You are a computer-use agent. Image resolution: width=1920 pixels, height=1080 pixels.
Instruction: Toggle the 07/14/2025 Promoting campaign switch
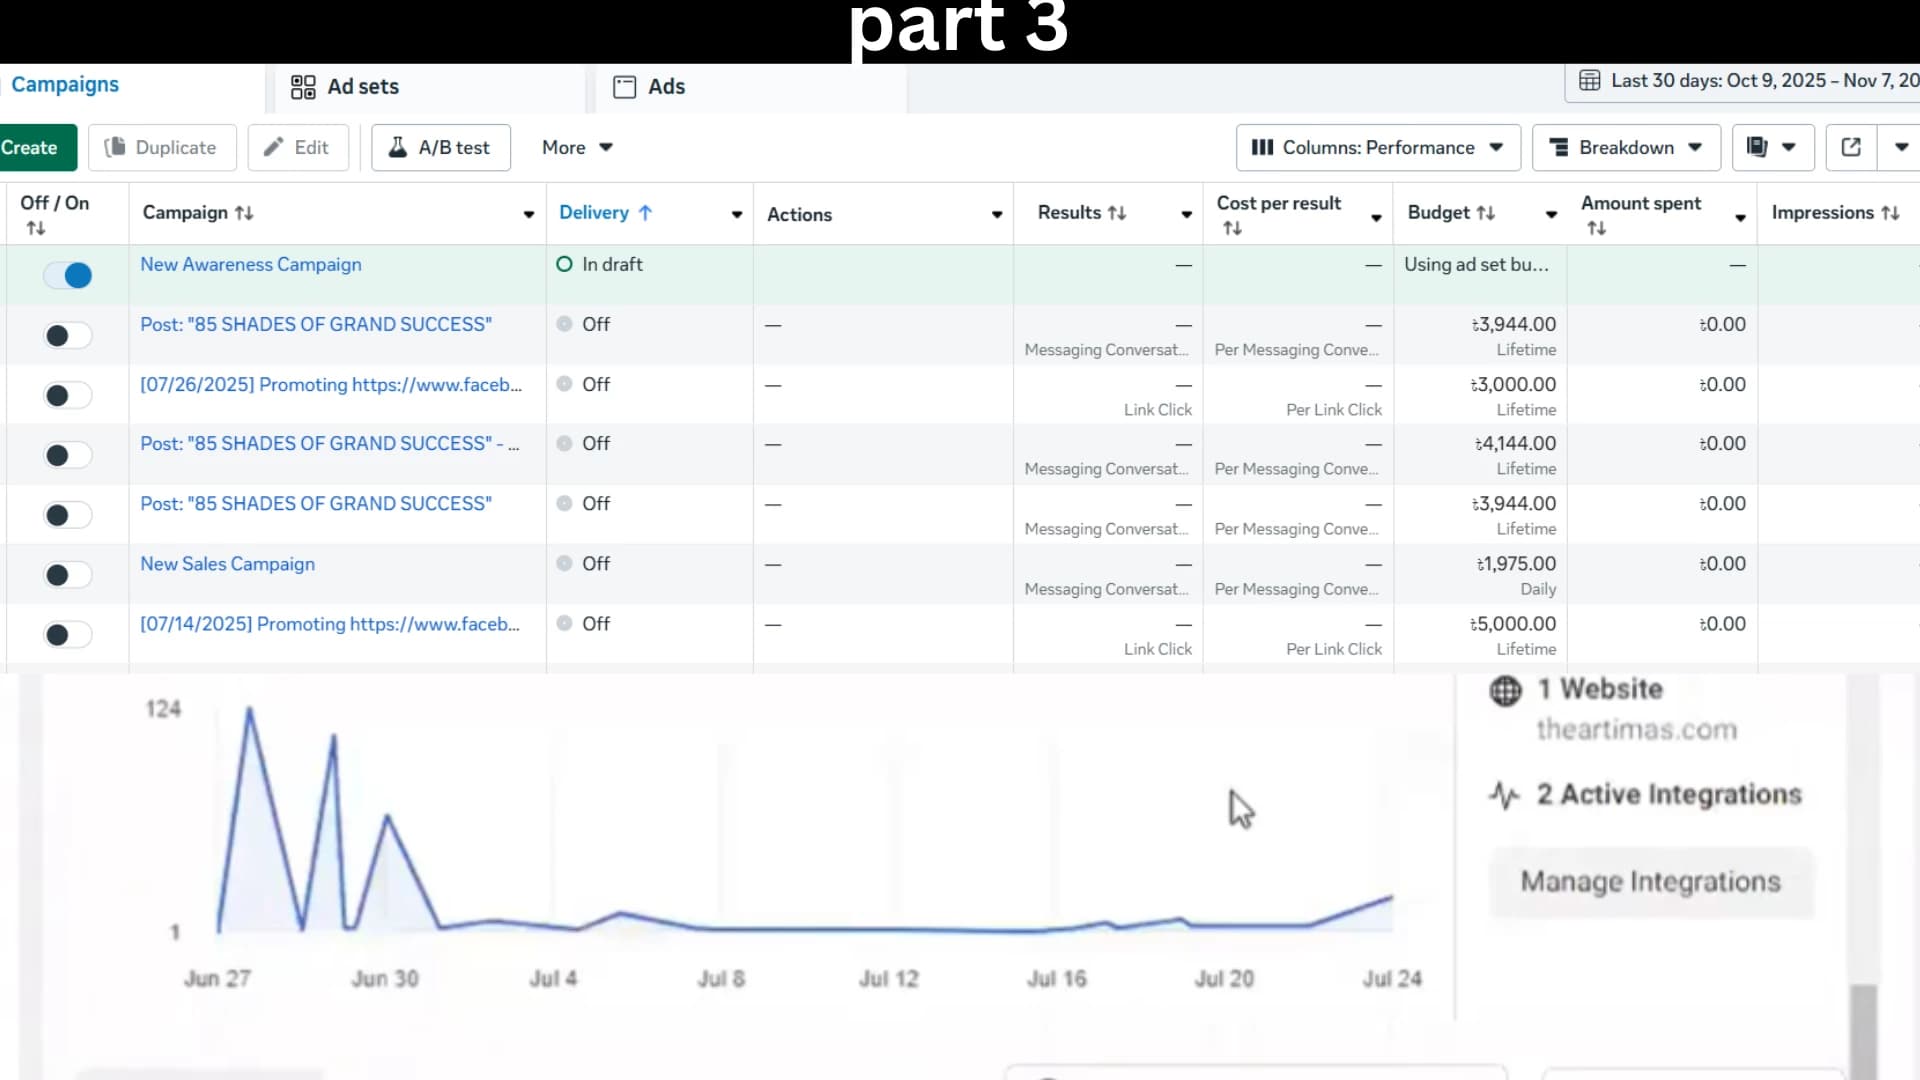(68, 634)
